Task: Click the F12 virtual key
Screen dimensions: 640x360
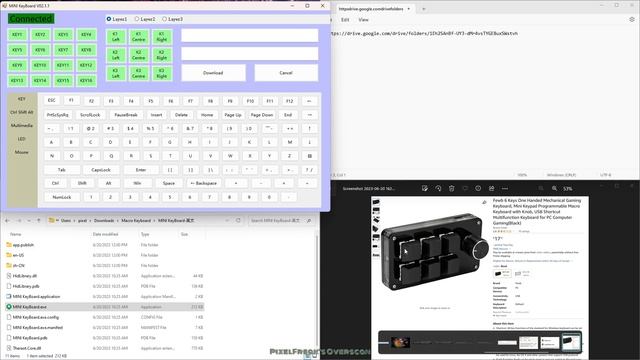Action: pos(289,101)
